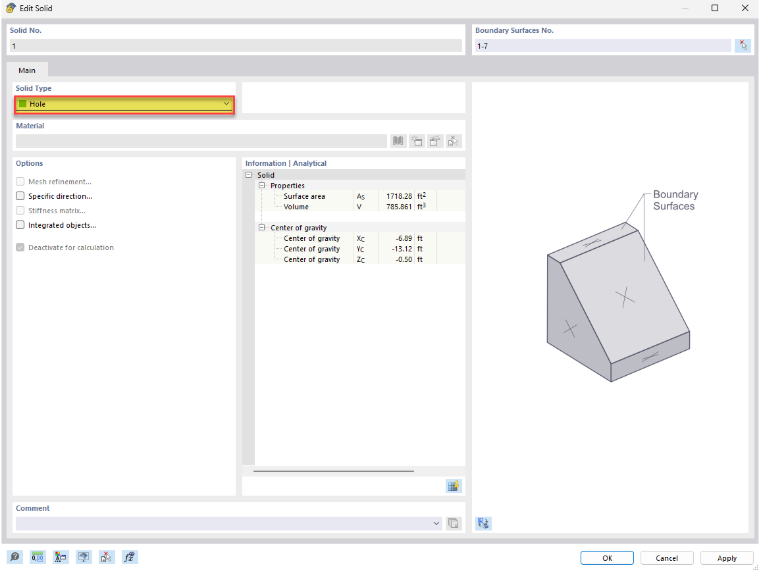Select the Surface area row

pos(360,196)
